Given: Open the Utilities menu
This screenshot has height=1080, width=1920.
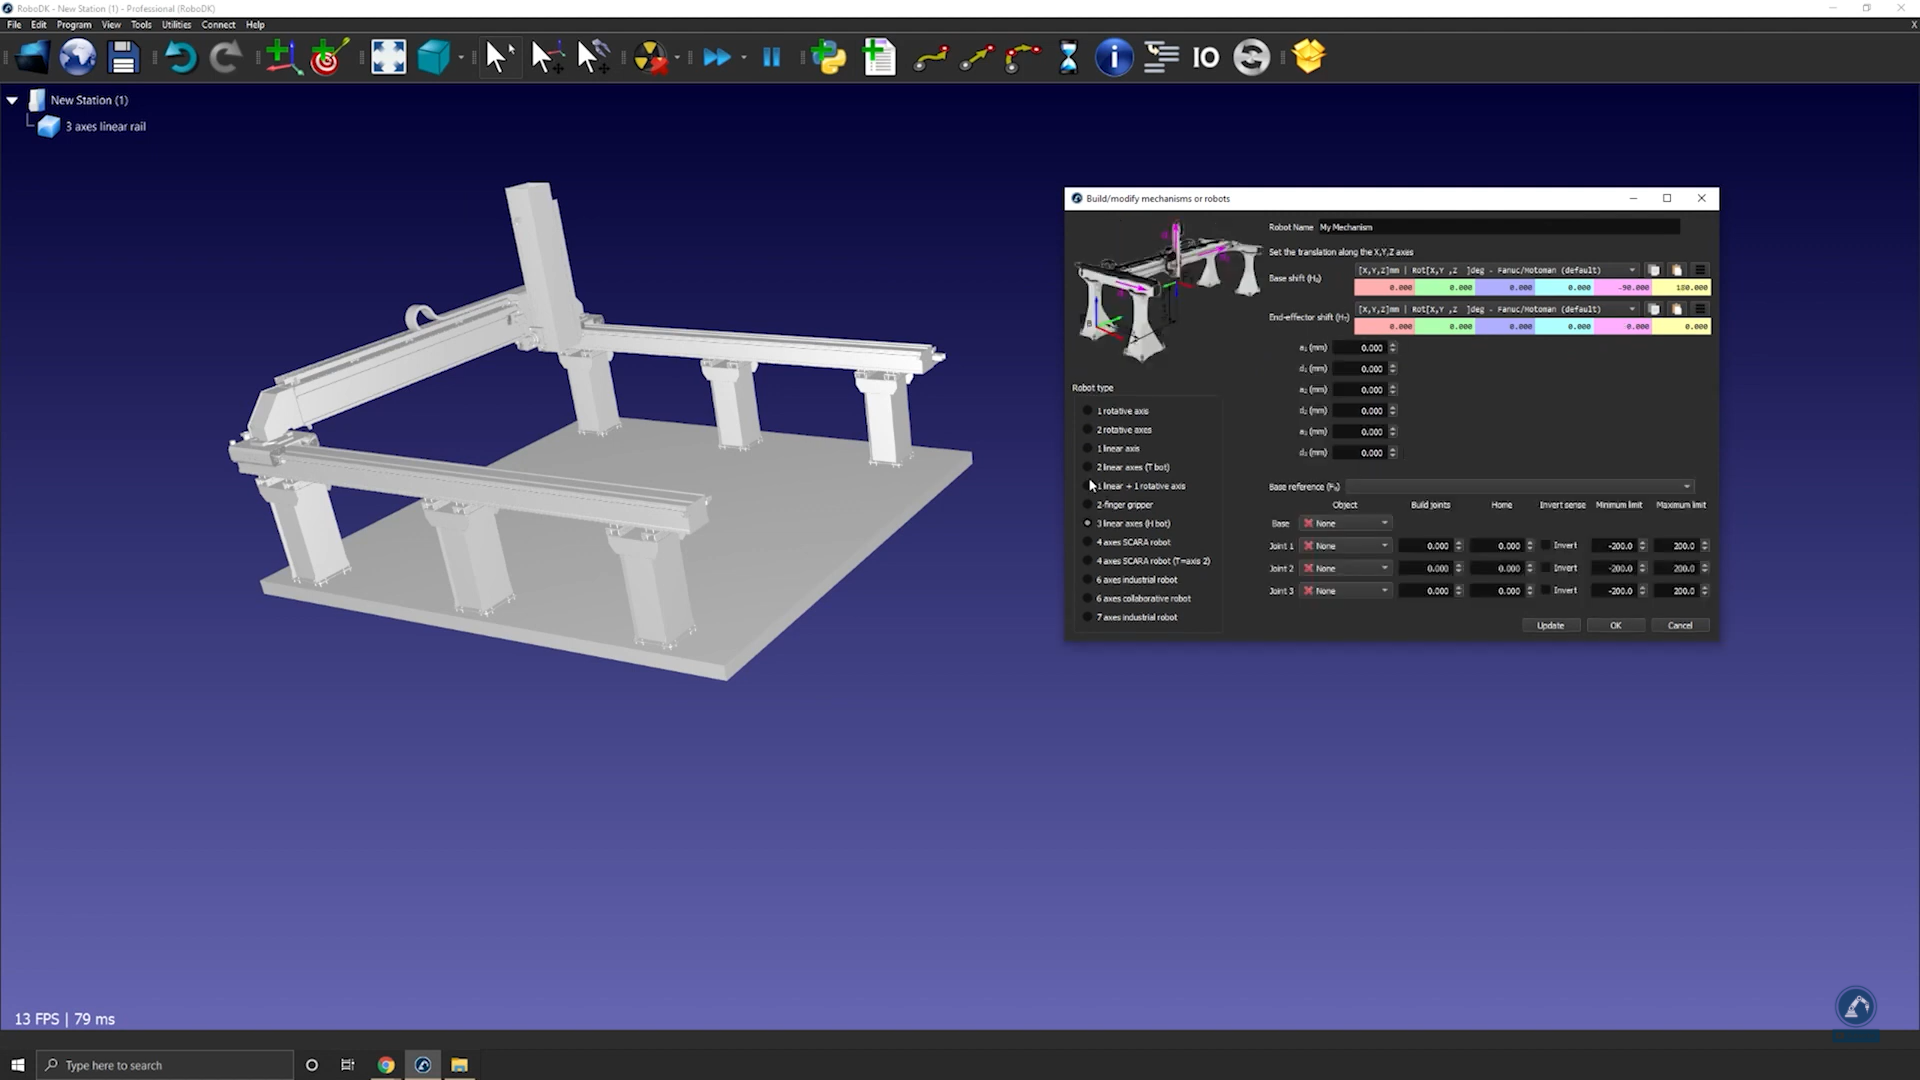Looking at the screenshot, I should (x=176, y=24).
